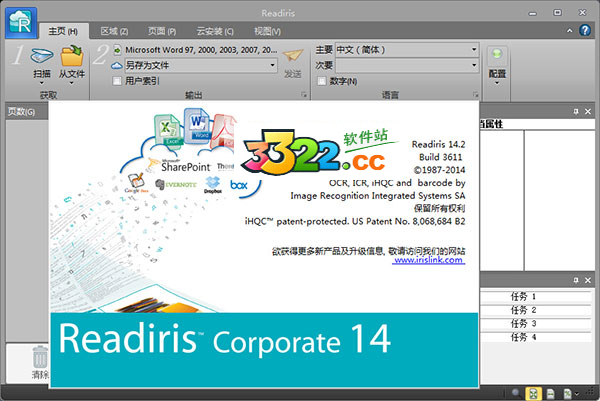
Task: Toggle the 数字(N) checkbox
Action: click(322, 81)
